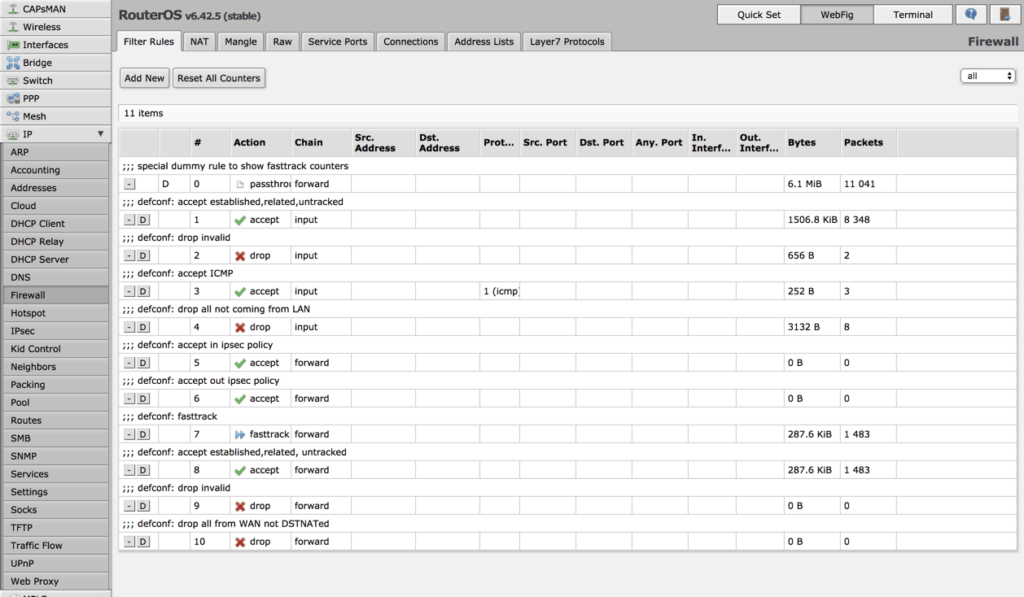Remove rule 1 with minus button
The width and height of the screenshot is (1024, 597).
tap(129, 220)
